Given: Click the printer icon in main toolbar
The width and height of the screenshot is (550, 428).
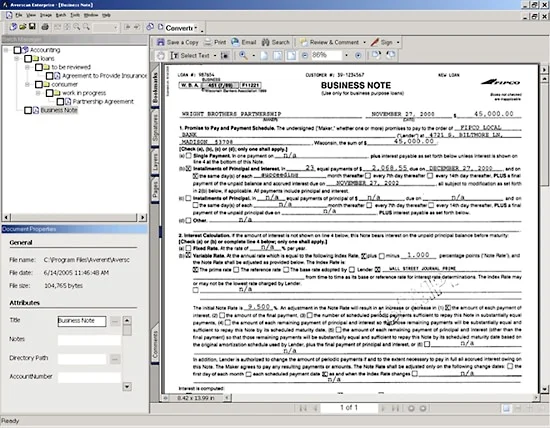Looking at the screenshot, I should [45, 27].
